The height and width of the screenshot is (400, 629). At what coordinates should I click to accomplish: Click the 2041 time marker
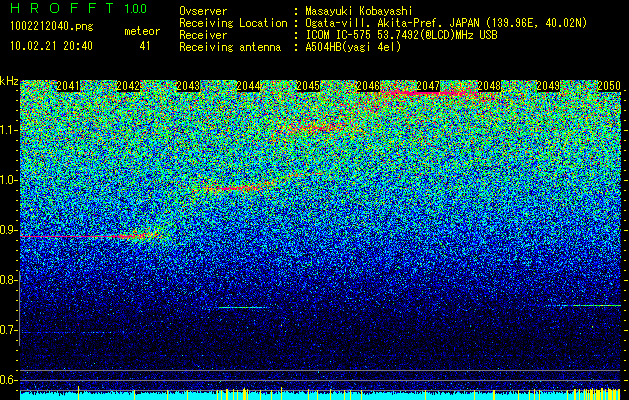click(x=68, y=86)
